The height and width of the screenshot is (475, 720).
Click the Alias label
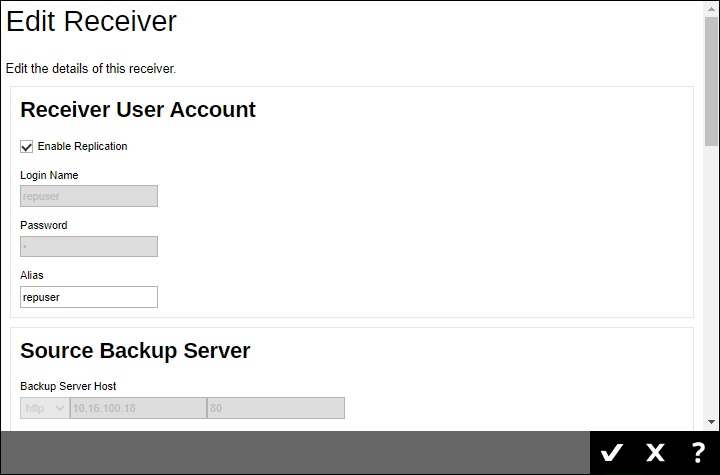coord(32,275)
